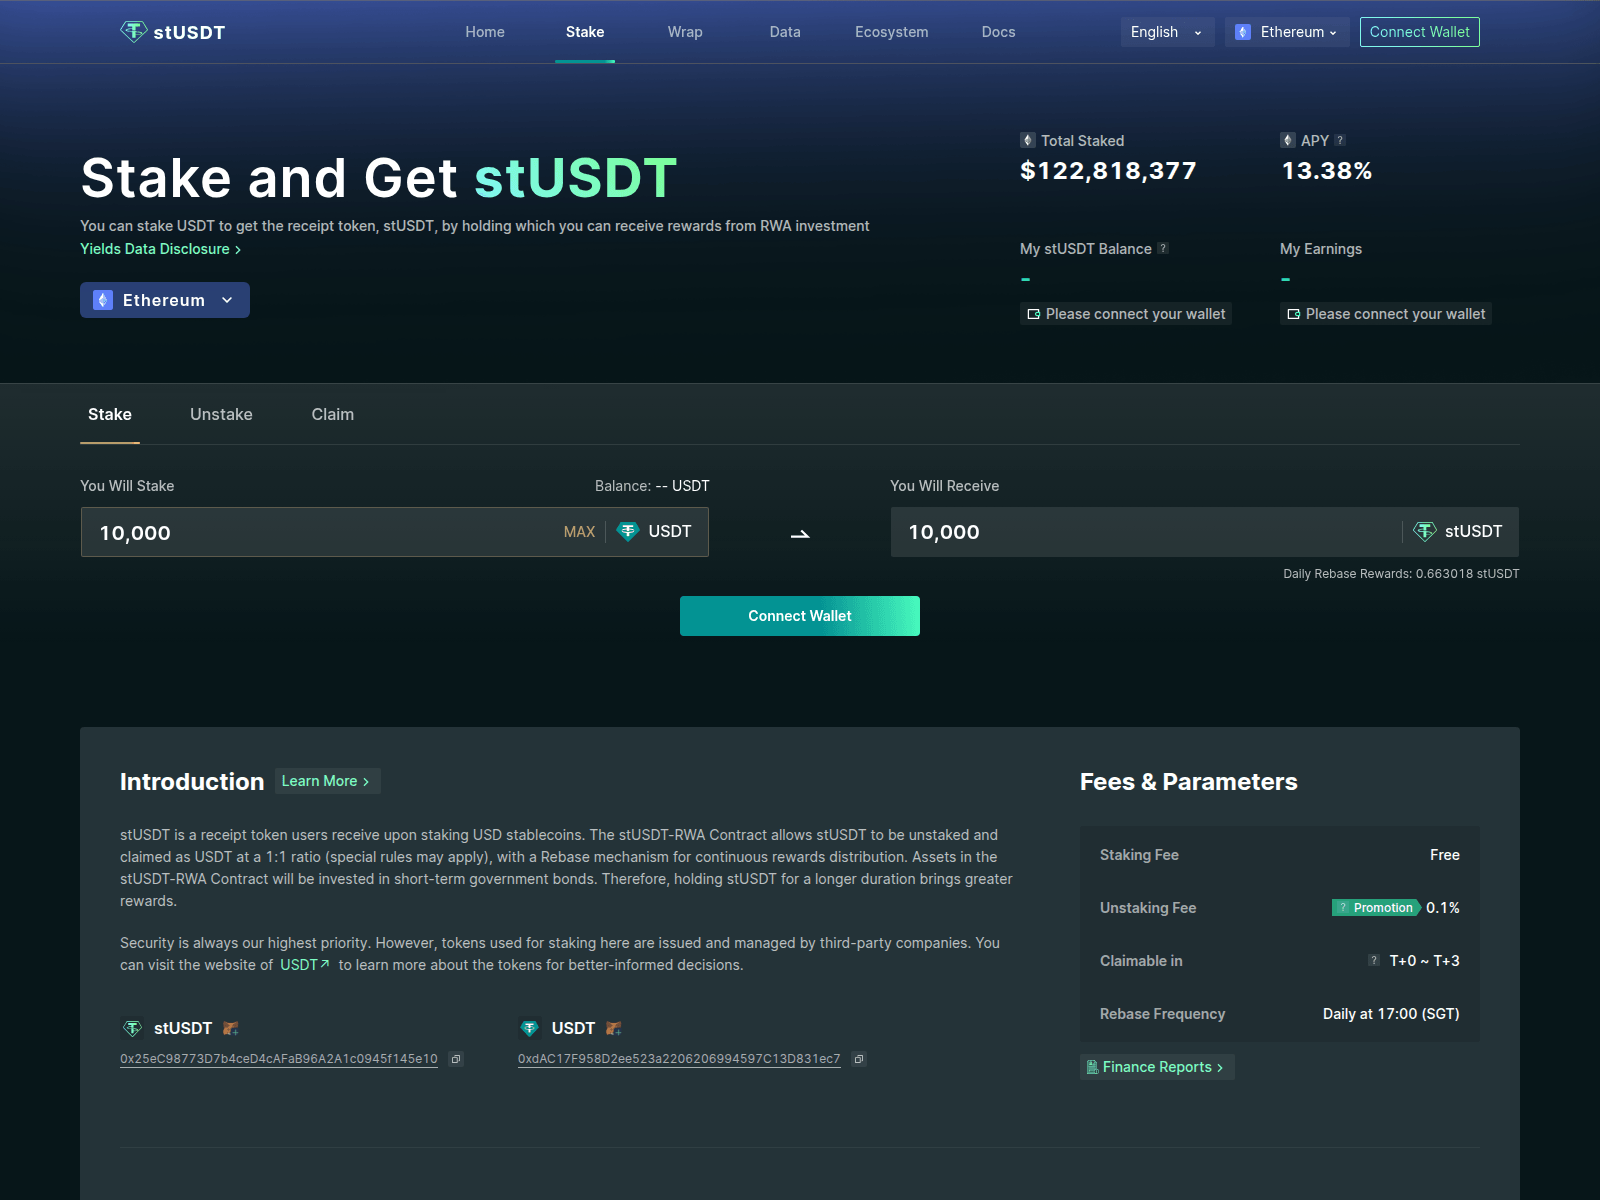This screenshot has width=1600, height=1200.
Task: Click the large gradient Connect Wallet button
Action: [x=800, y=616]
